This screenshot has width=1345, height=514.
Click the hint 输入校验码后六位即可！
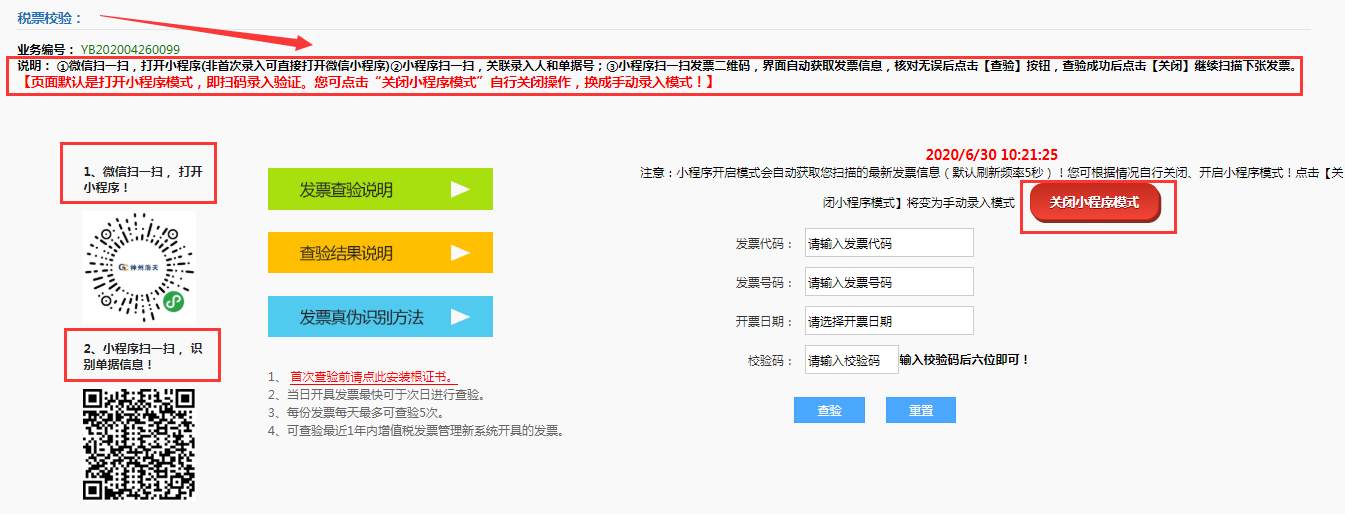[964, 359]
